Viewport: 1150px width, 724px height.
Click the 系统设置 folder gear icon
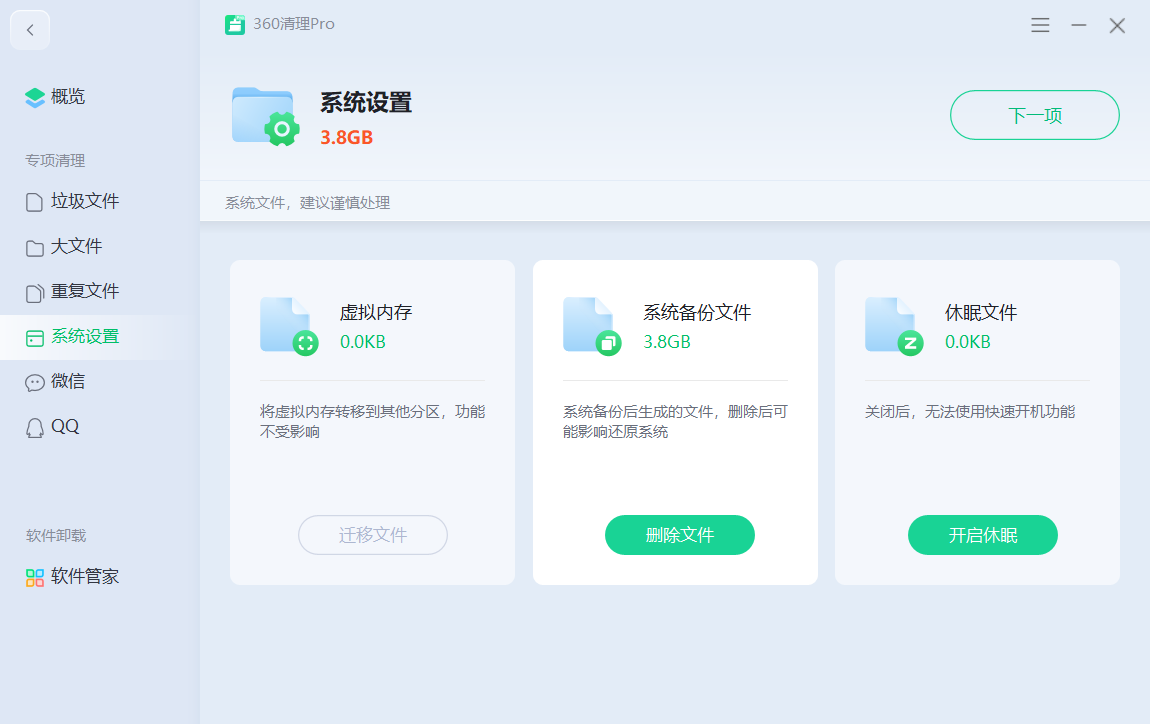pos(265,116)
